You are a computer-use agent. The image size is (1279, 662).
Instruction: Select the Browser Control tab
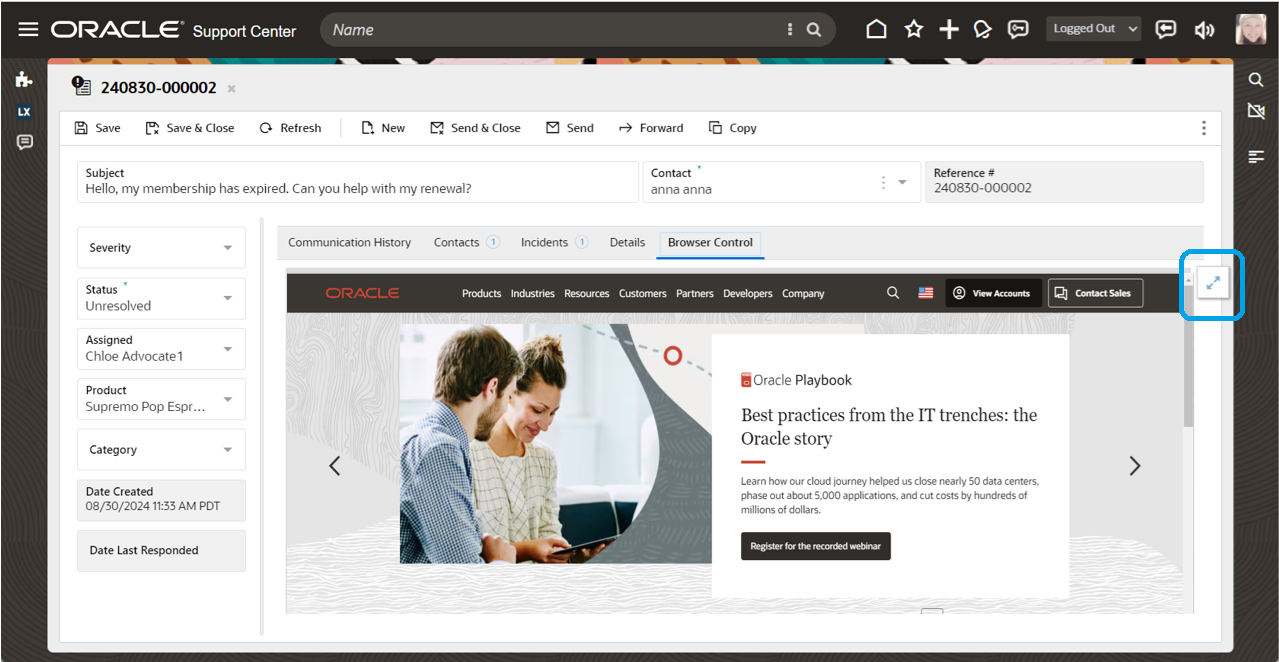point(710,242)
